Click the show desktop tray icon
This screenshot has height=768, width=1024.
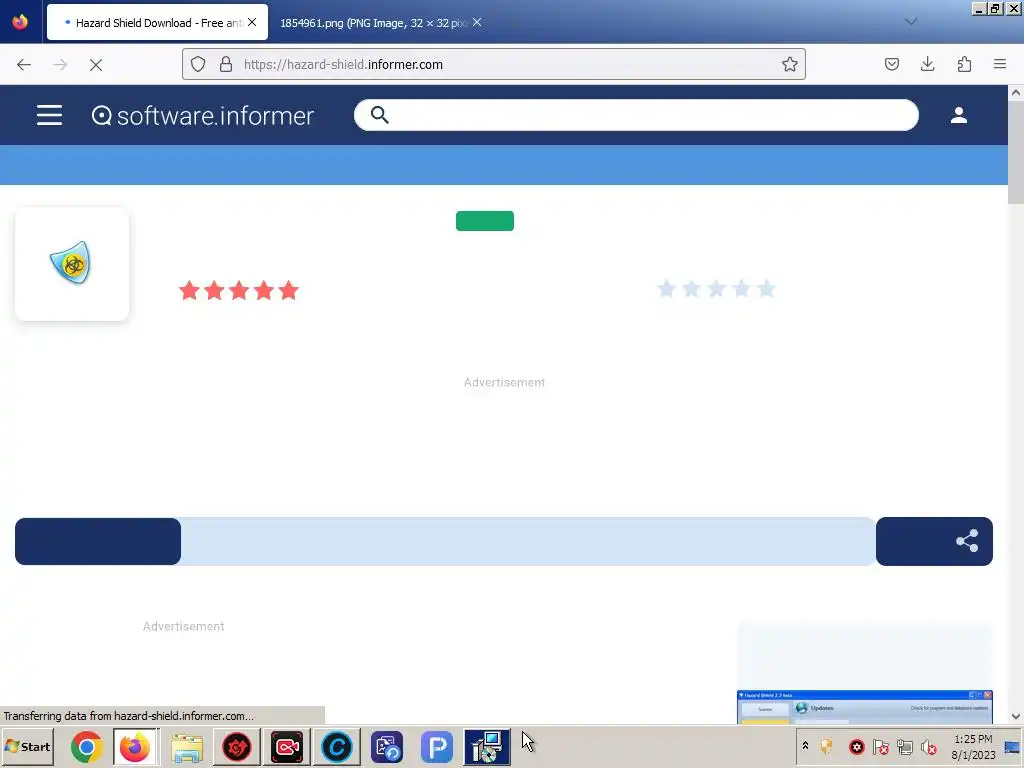tap(1013, 746)
